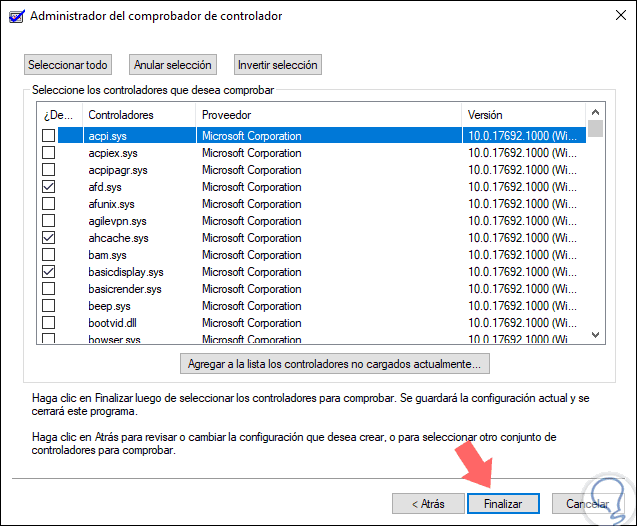
Task: Check the acpi.sys checkbox
Action: tap(49, 135)
